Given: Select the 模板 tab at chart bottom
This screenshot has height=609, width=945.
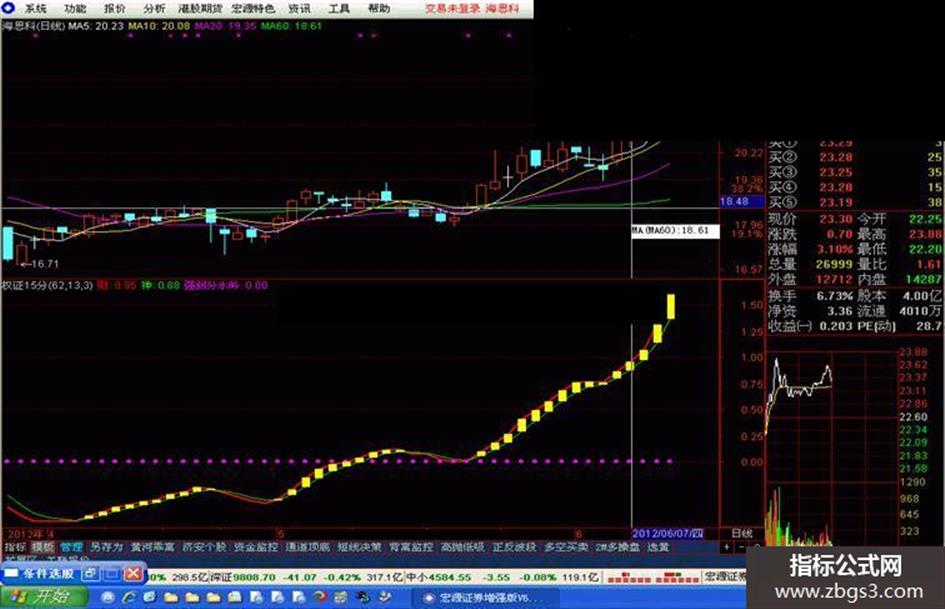Looking at the screenshot, I should (x=43, y=547).
